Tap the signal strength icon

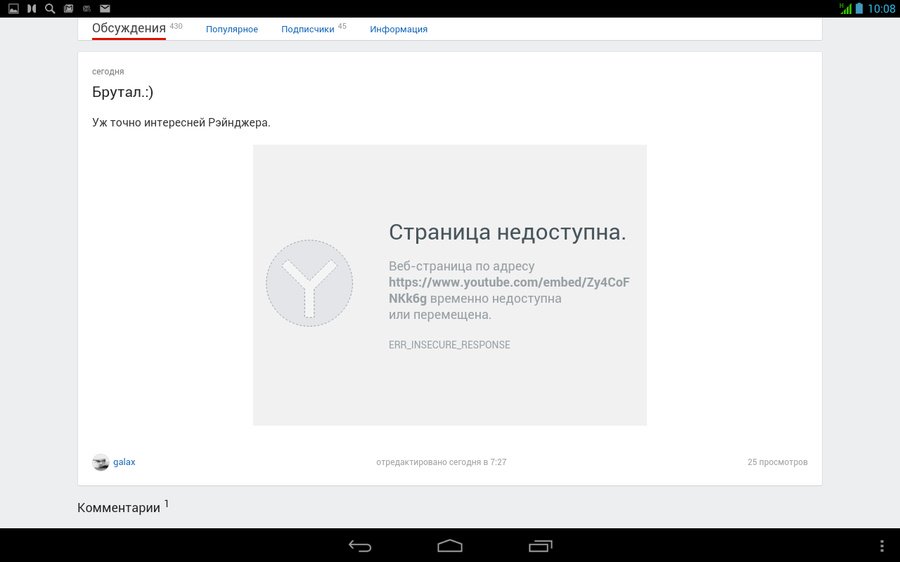click(845, 9)
